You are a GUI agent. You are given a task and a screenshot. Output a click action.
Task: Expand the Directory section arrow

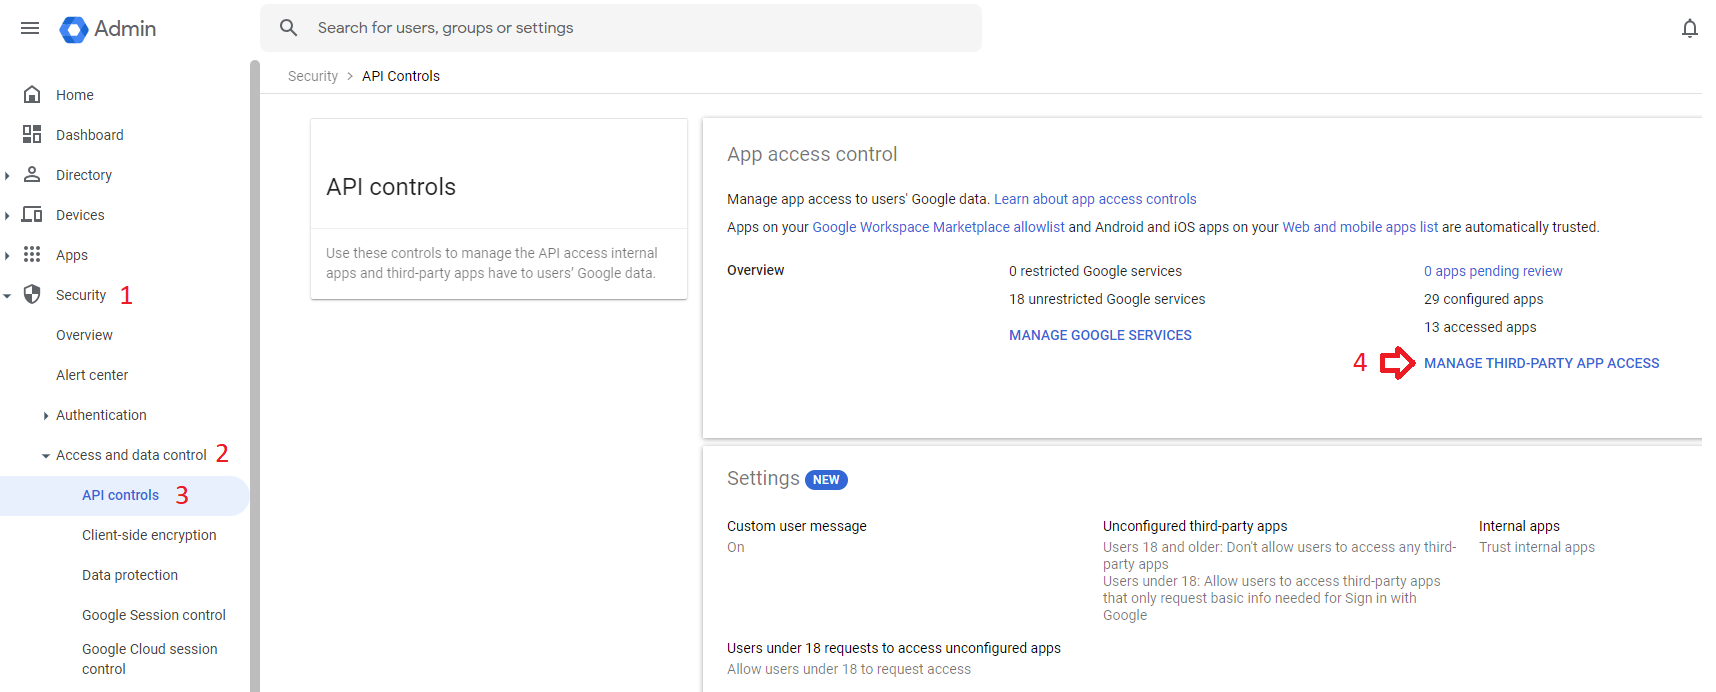click(x=7, y=175)
